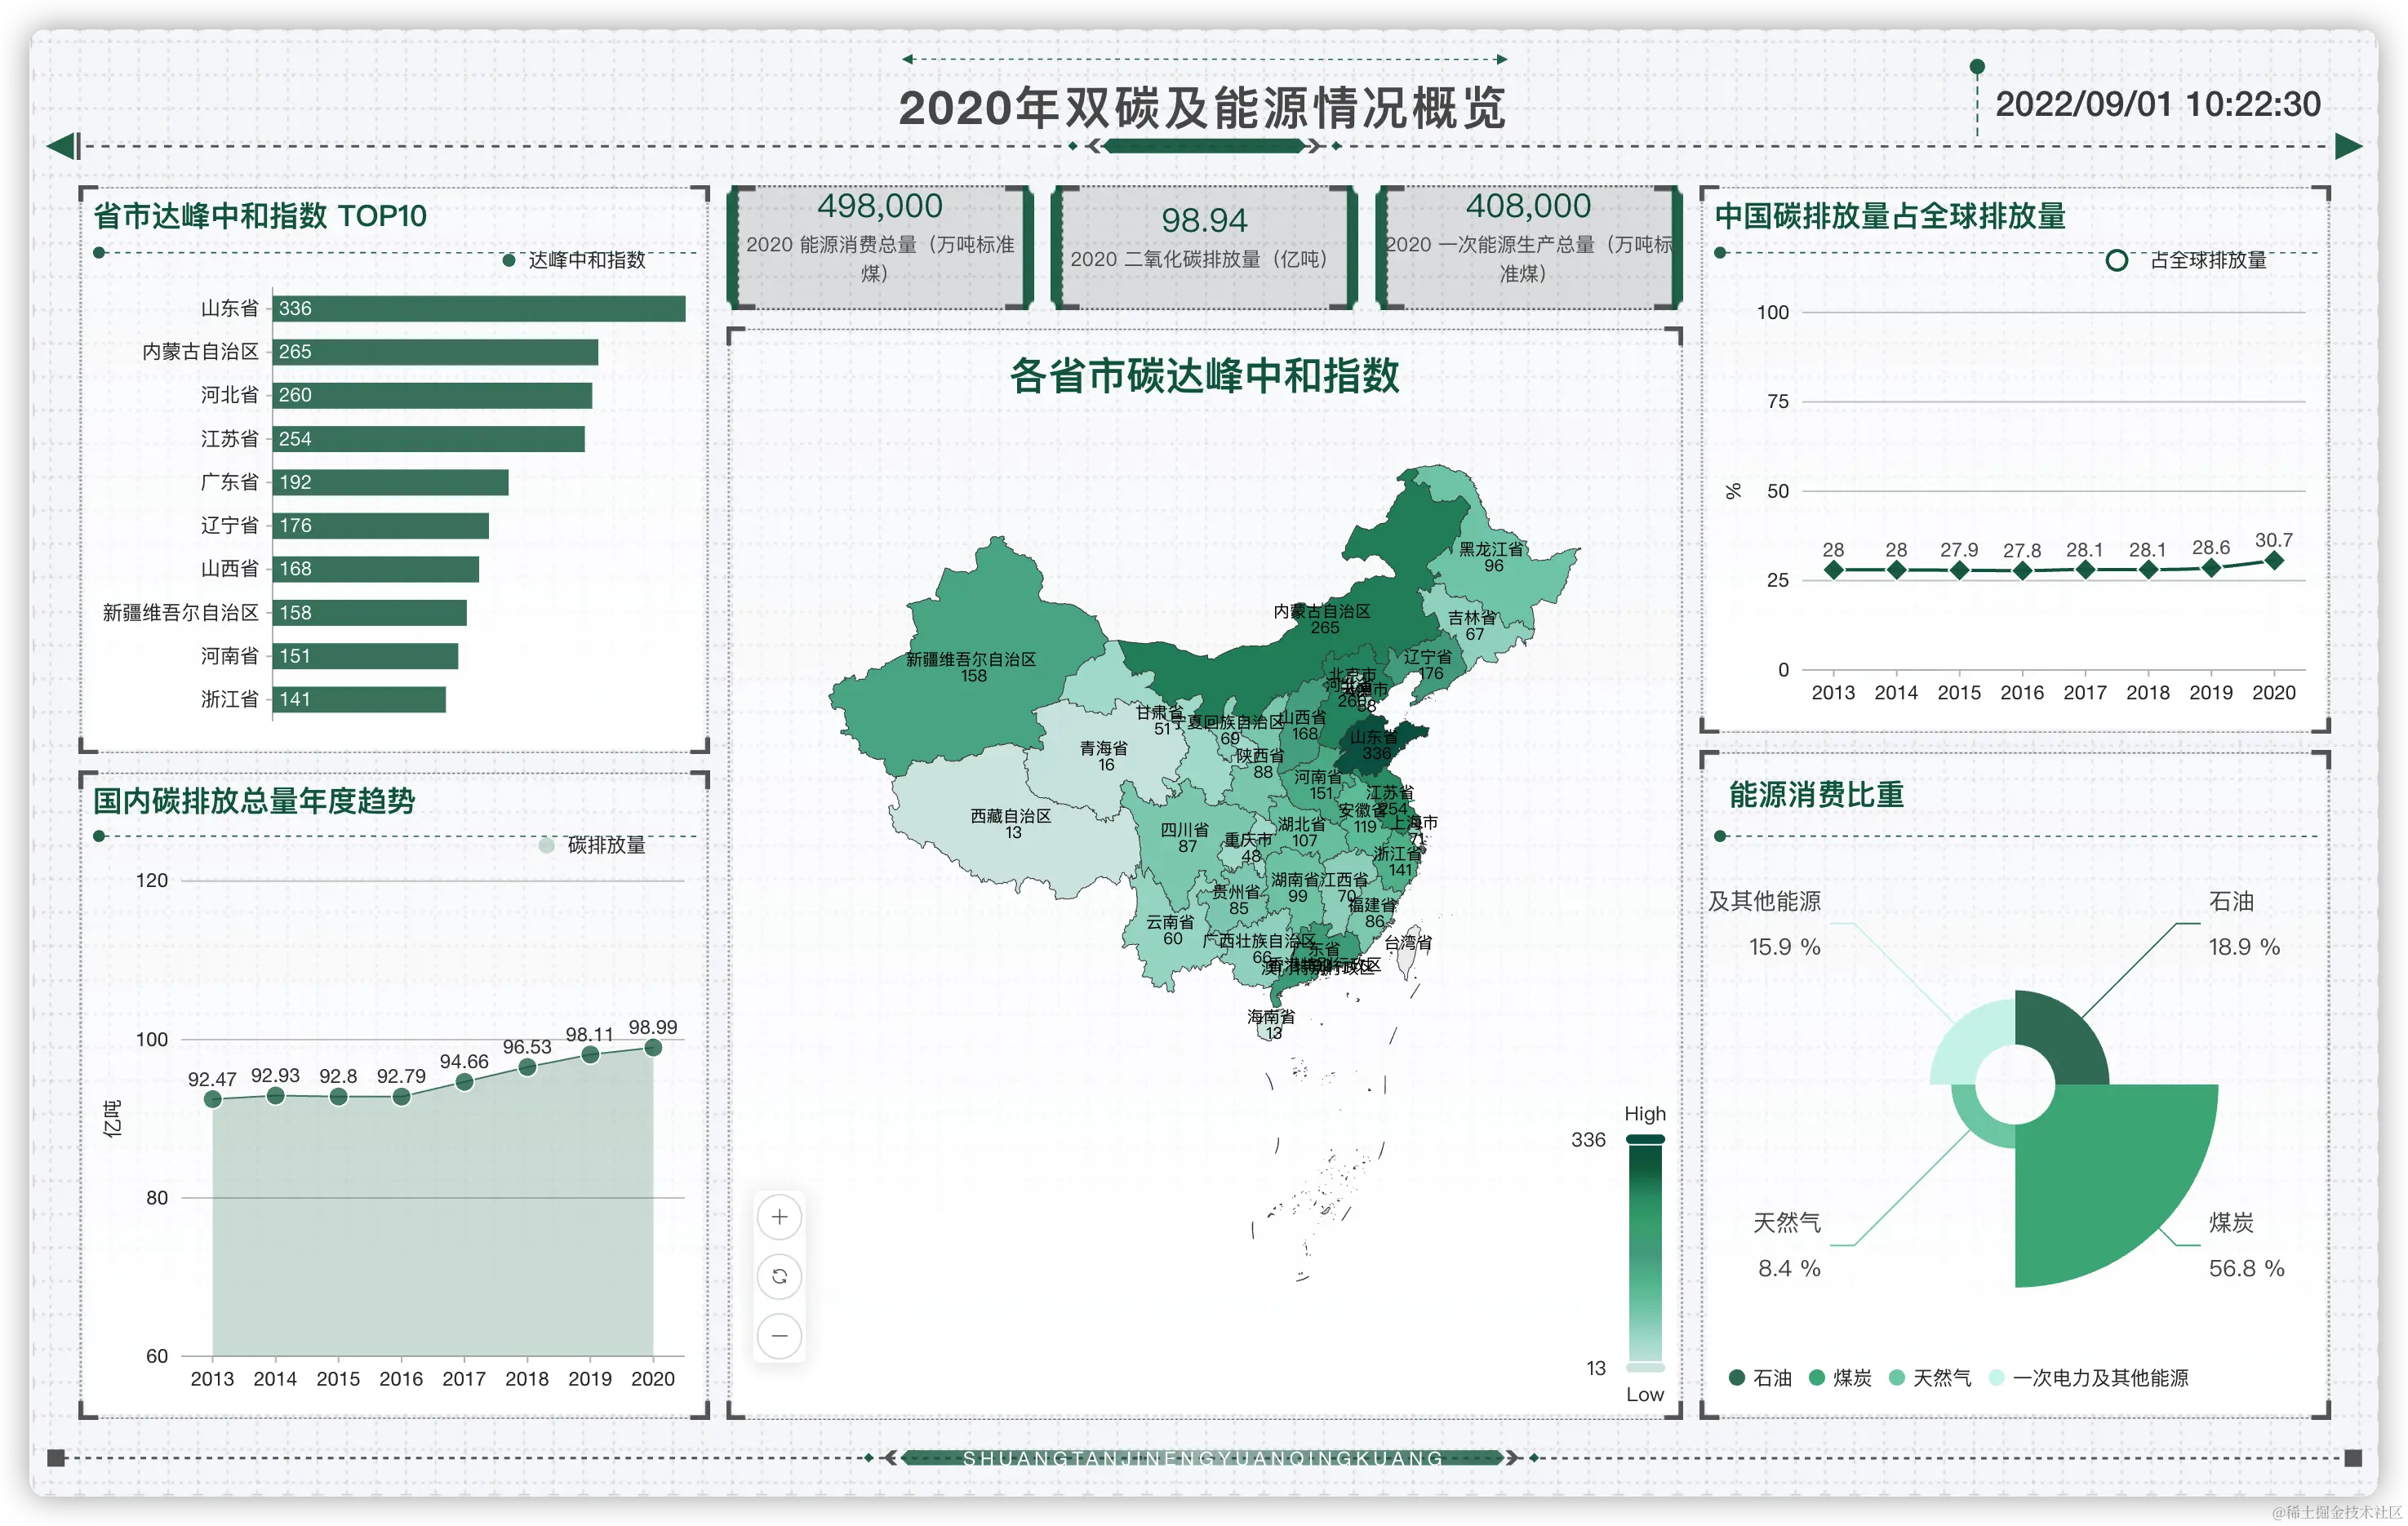Click the map zoom in plus button
2408x1526 pixels.
[x=779, y=1217]
